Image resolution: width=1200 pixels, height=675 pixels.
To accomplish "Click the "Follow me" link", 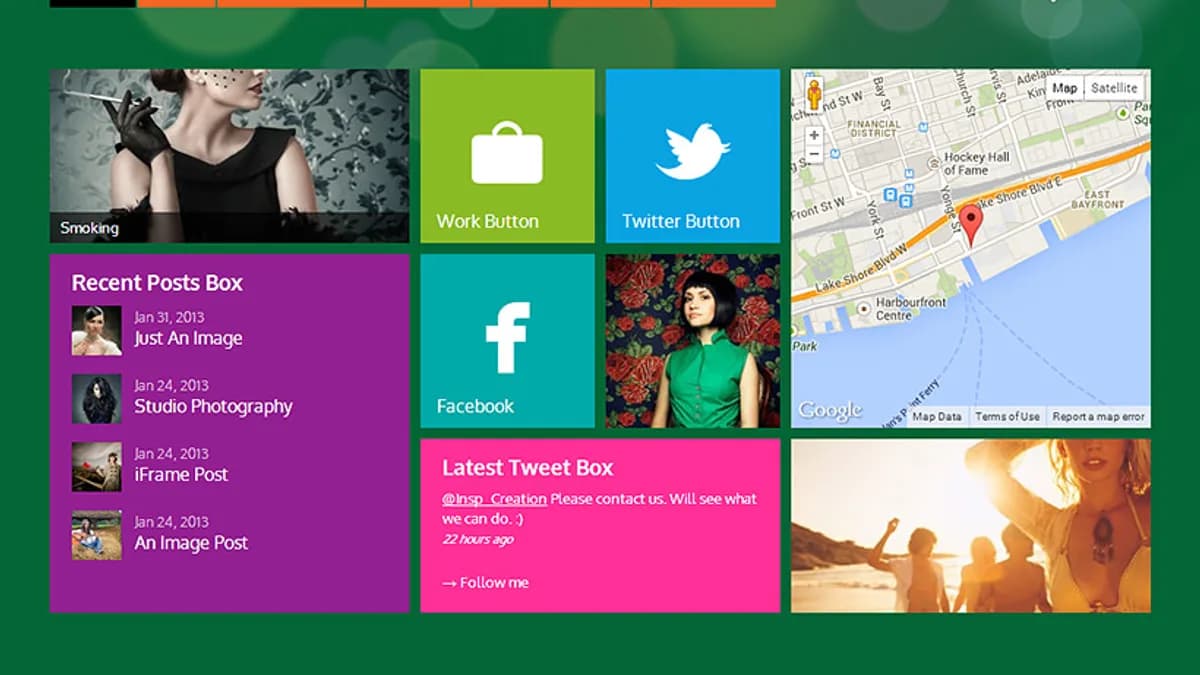I will [485, 583].
